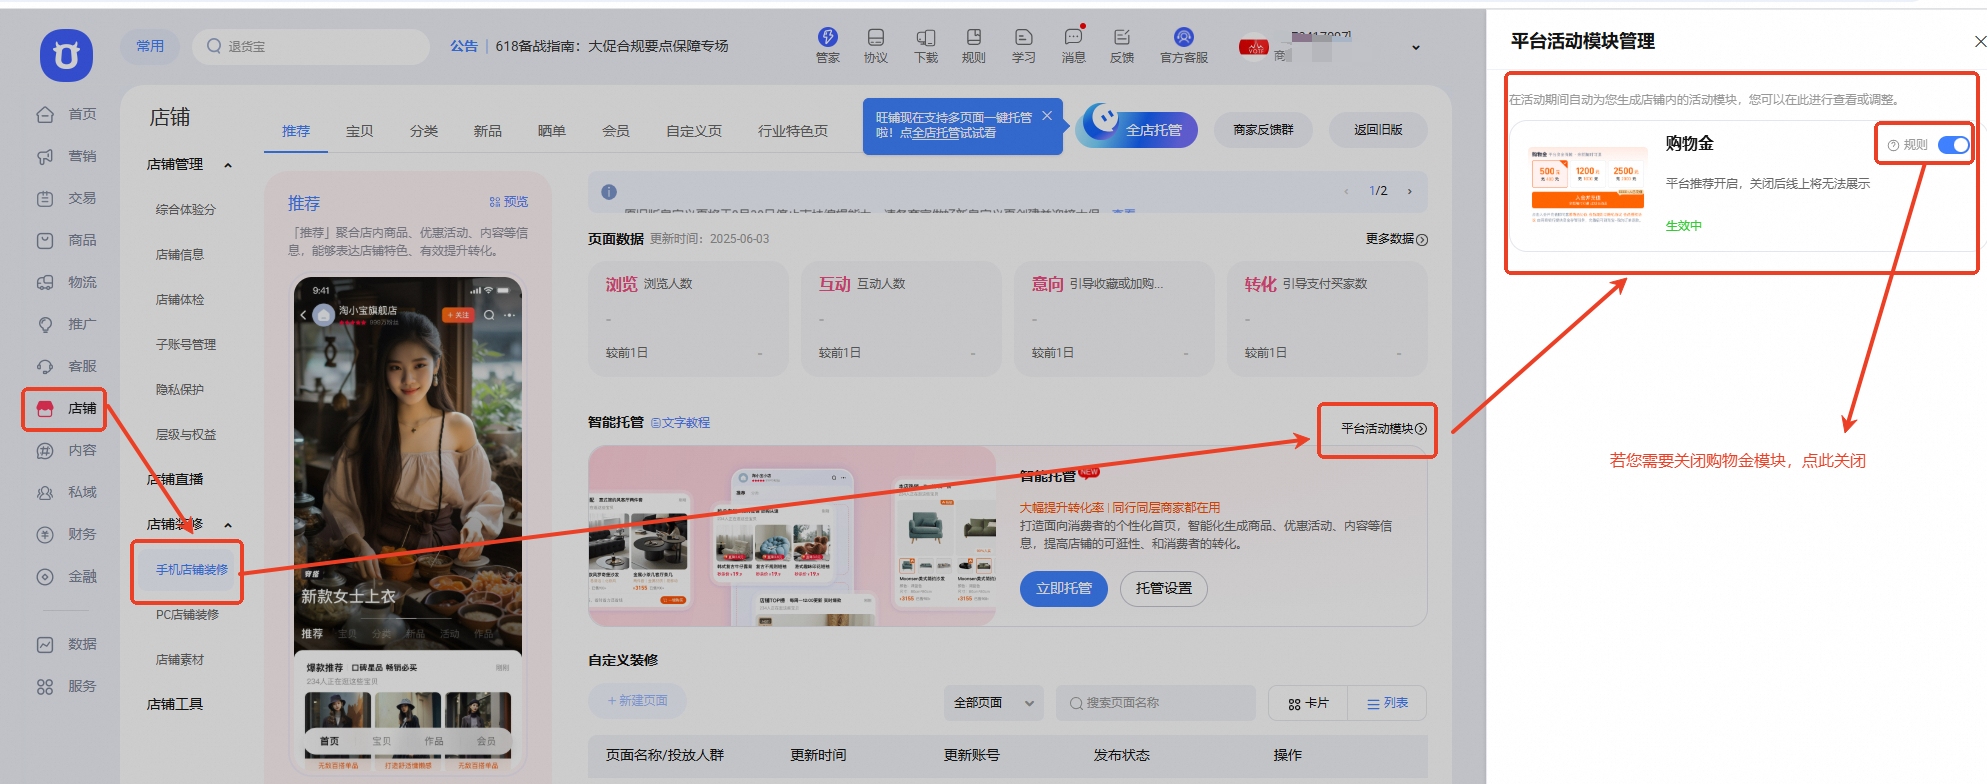Screen dimensions: 1987x784
Task: Click the 退货宝 search field
Action: pos(311,47)
